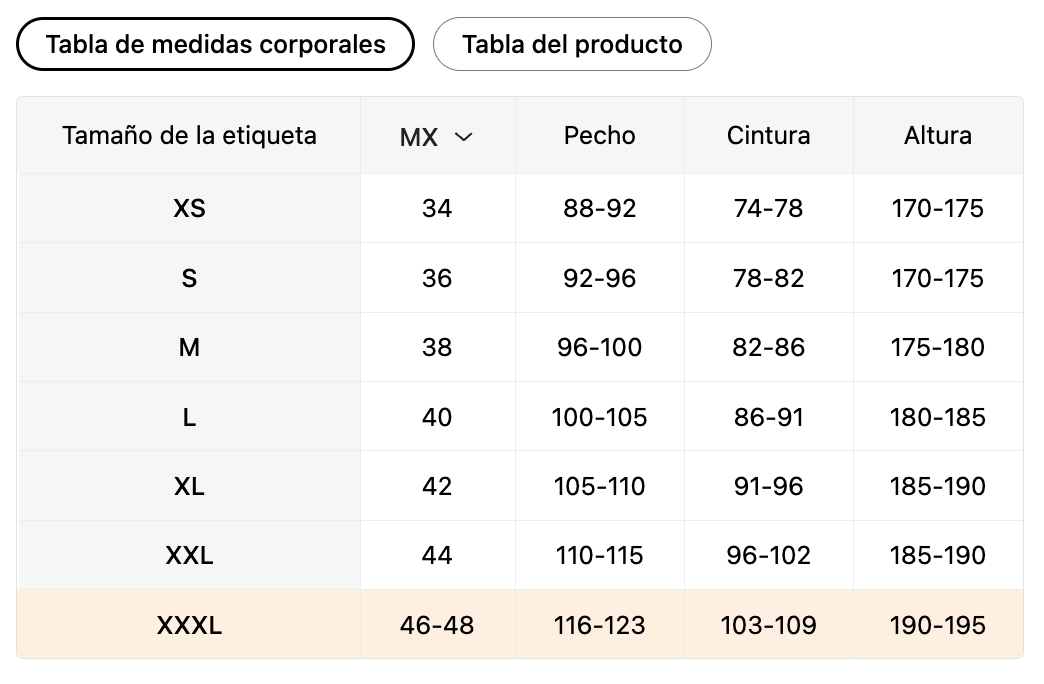
Task: Switch to Tabla de medidas corporales tab
Action: click(215, 44)
